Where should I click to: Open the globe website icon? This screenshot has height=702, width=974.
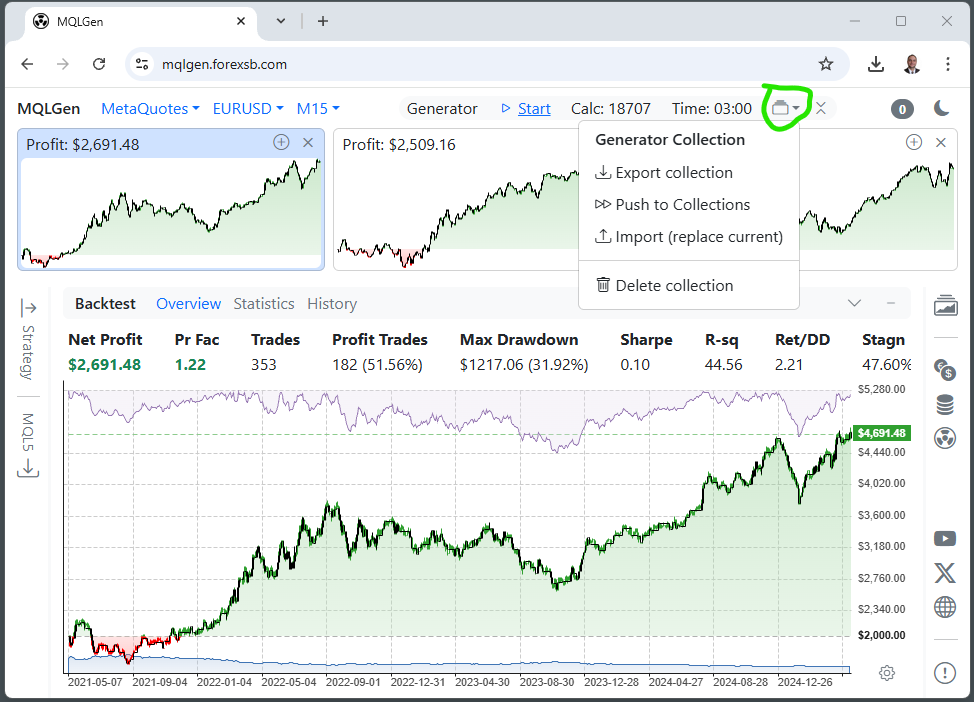[945, 607]
